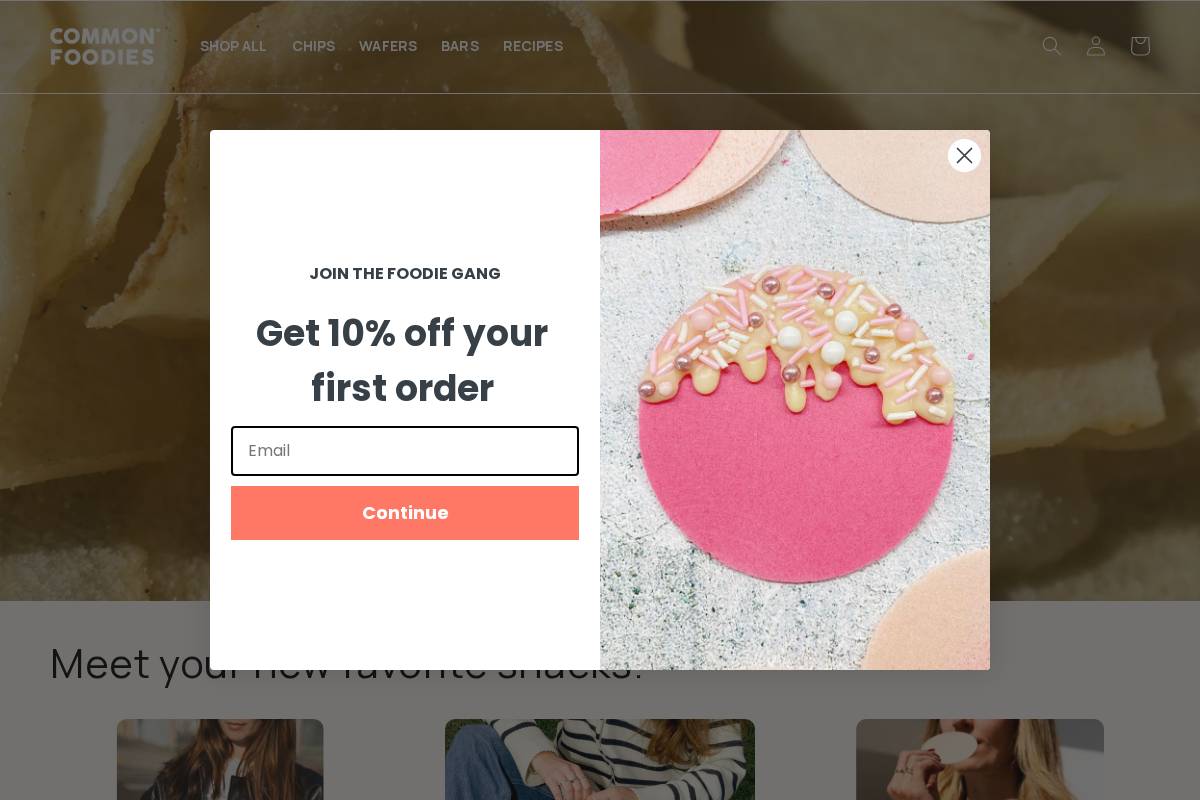1200x800 pixels.
Task: Click the Common Foodies logo
Action: pyautogui.click(x=104, y=46)
